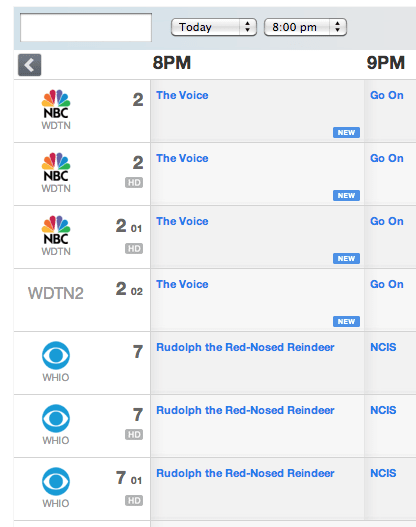This screenshot has height=527, width=416.
Task: Click the NBC logo for channel 2 01
Action: (x=56, y=236)
